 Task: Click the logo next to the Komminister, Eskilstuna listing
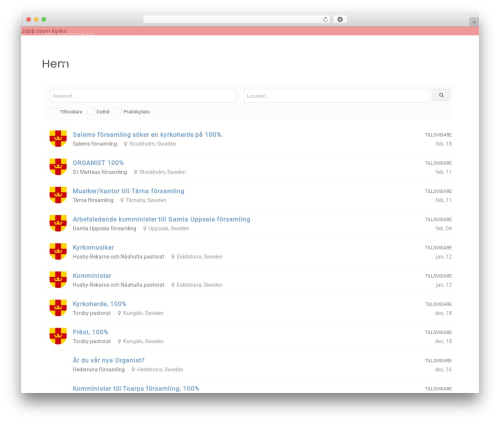58,280
